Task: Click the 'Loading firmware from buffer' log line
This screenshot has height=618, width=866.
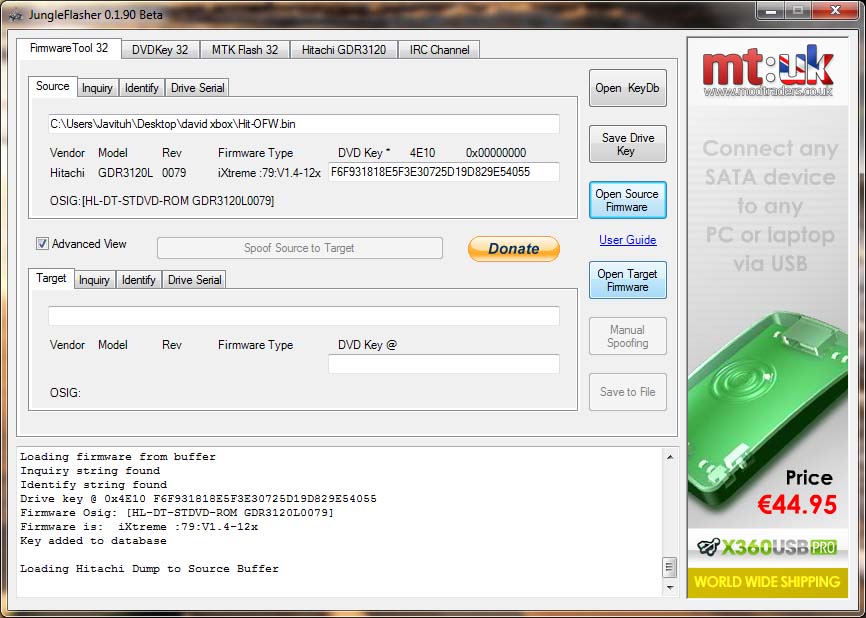Action: 118,457
